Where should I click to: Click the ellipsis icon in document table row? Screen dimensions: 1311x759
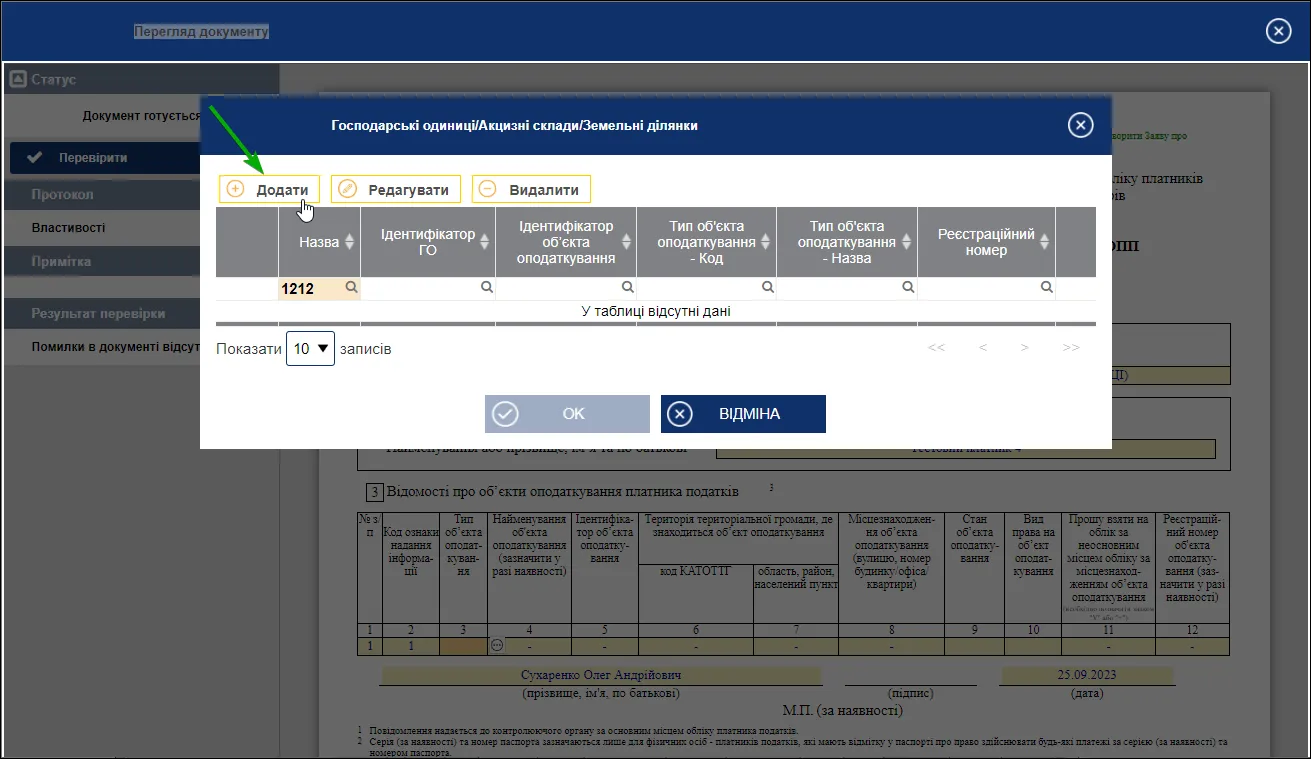click(497, 646)
